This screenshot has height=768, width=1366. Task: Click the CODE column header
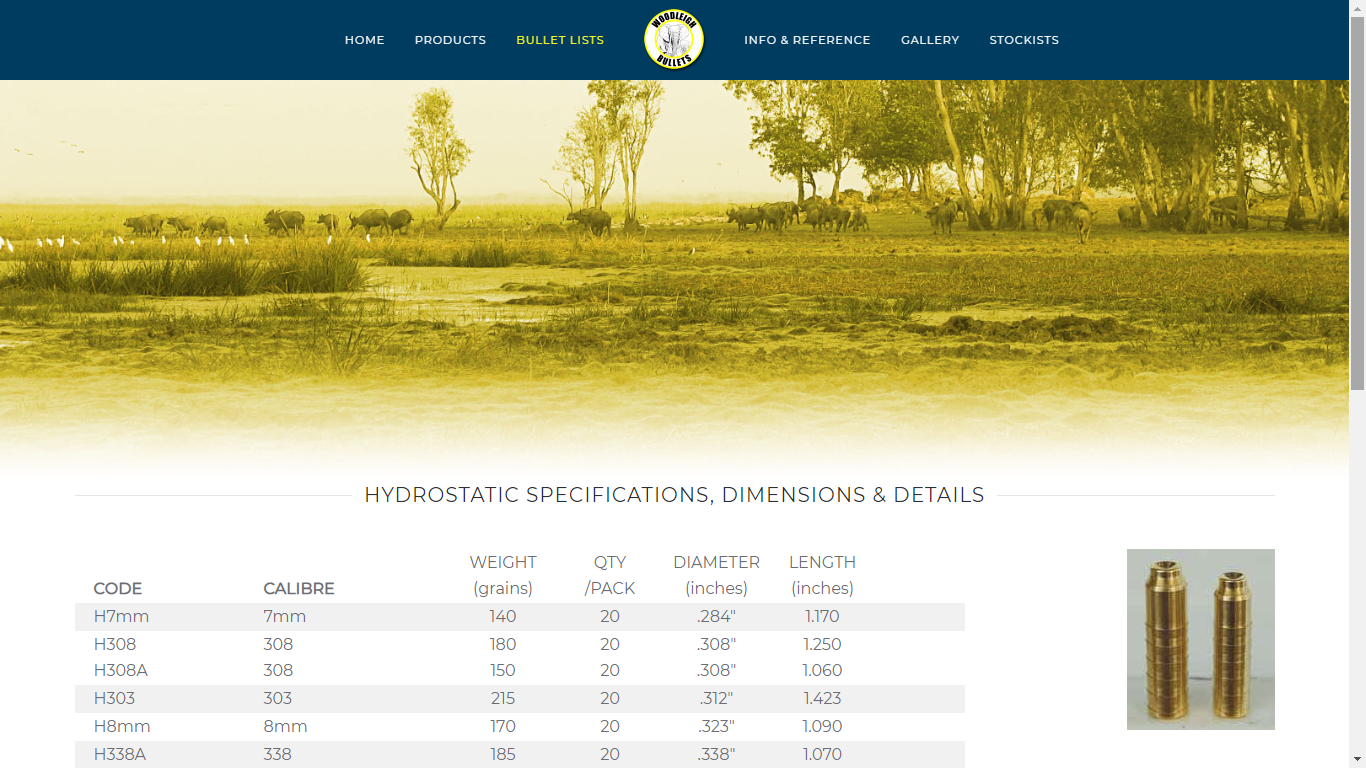click(x=118, y=588)
